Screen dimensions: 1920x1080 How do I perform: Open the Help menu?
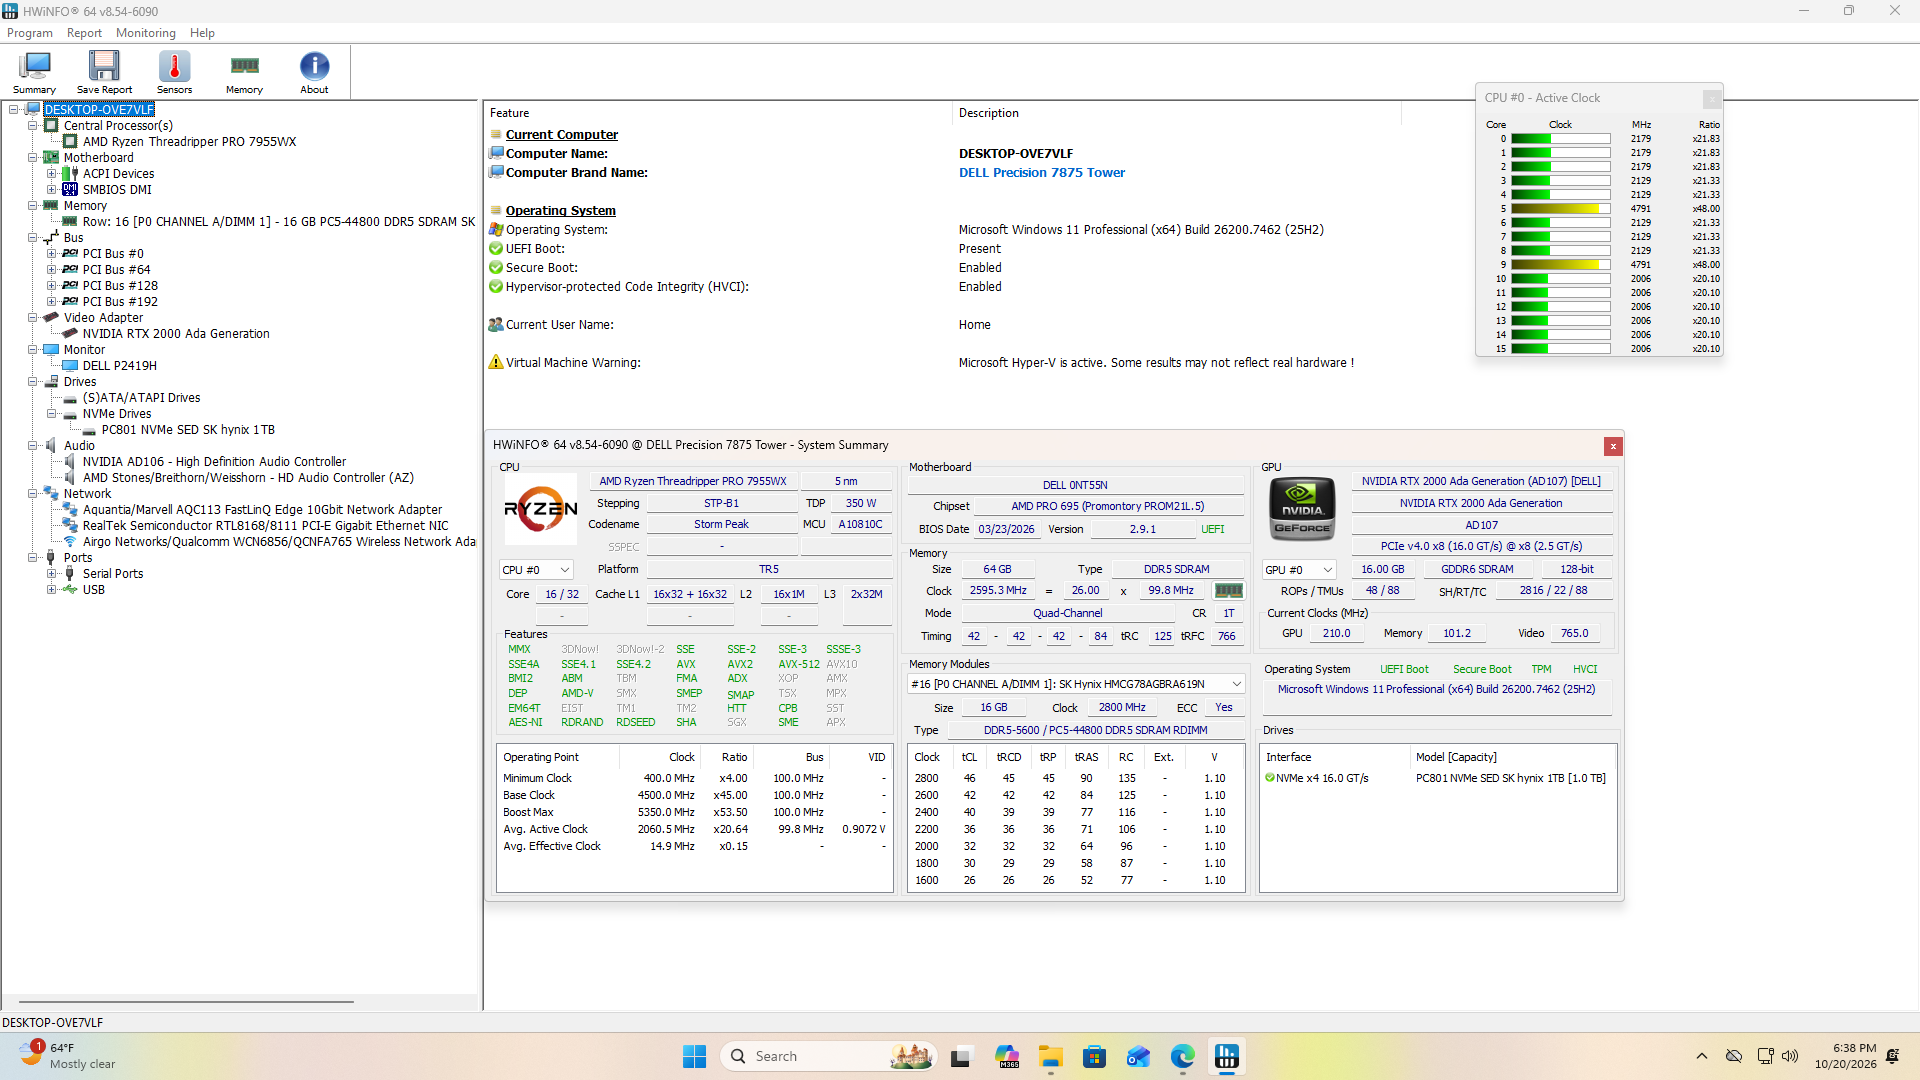click(202, 33)
